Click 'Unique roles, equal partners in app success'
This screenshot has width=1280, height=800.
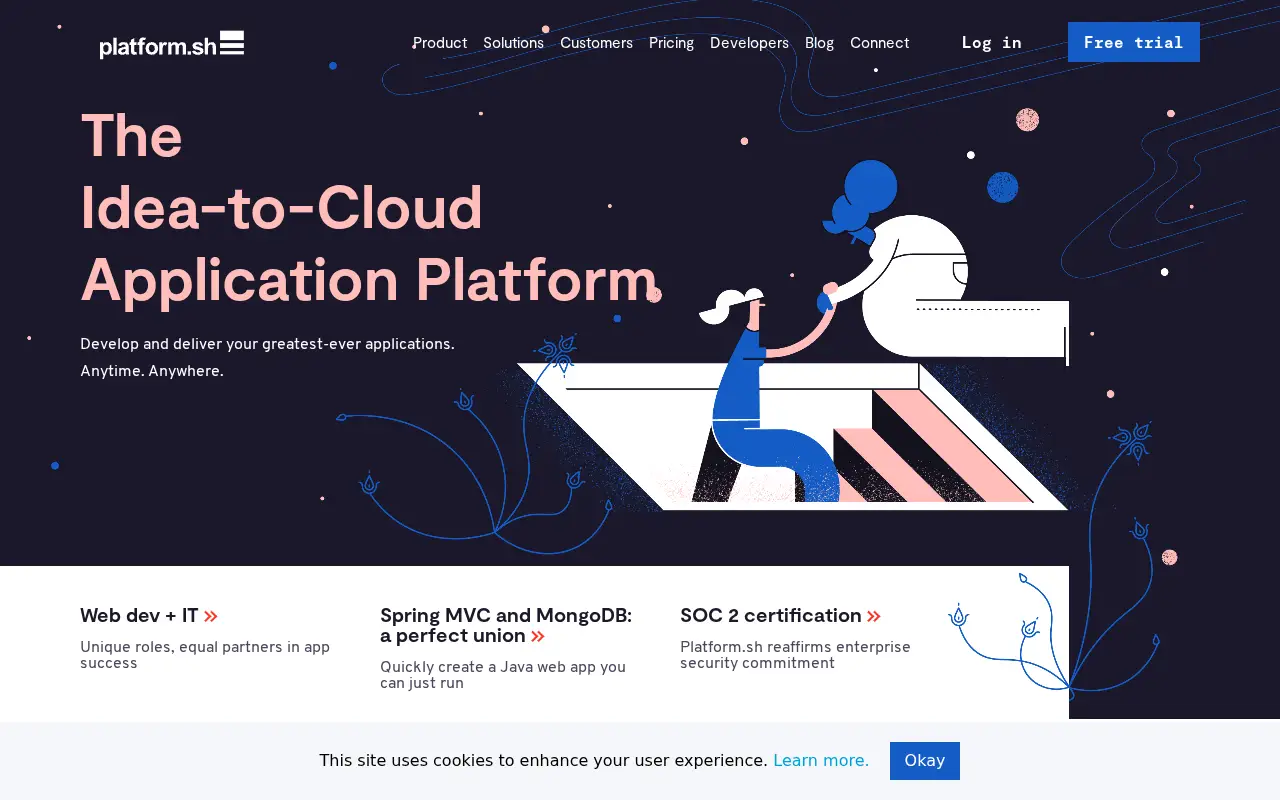(x=205, y=655)
